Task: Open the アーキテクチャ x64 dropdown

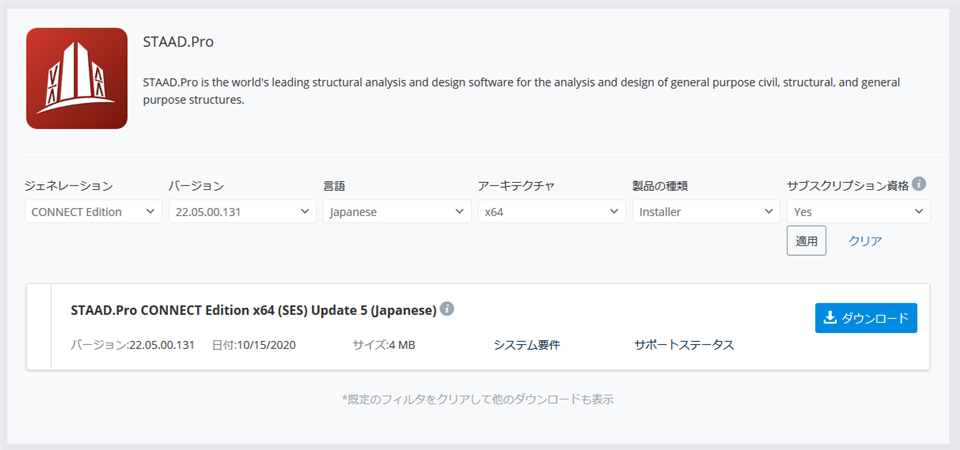Action: pyautogui.click(x=551, y=212)
